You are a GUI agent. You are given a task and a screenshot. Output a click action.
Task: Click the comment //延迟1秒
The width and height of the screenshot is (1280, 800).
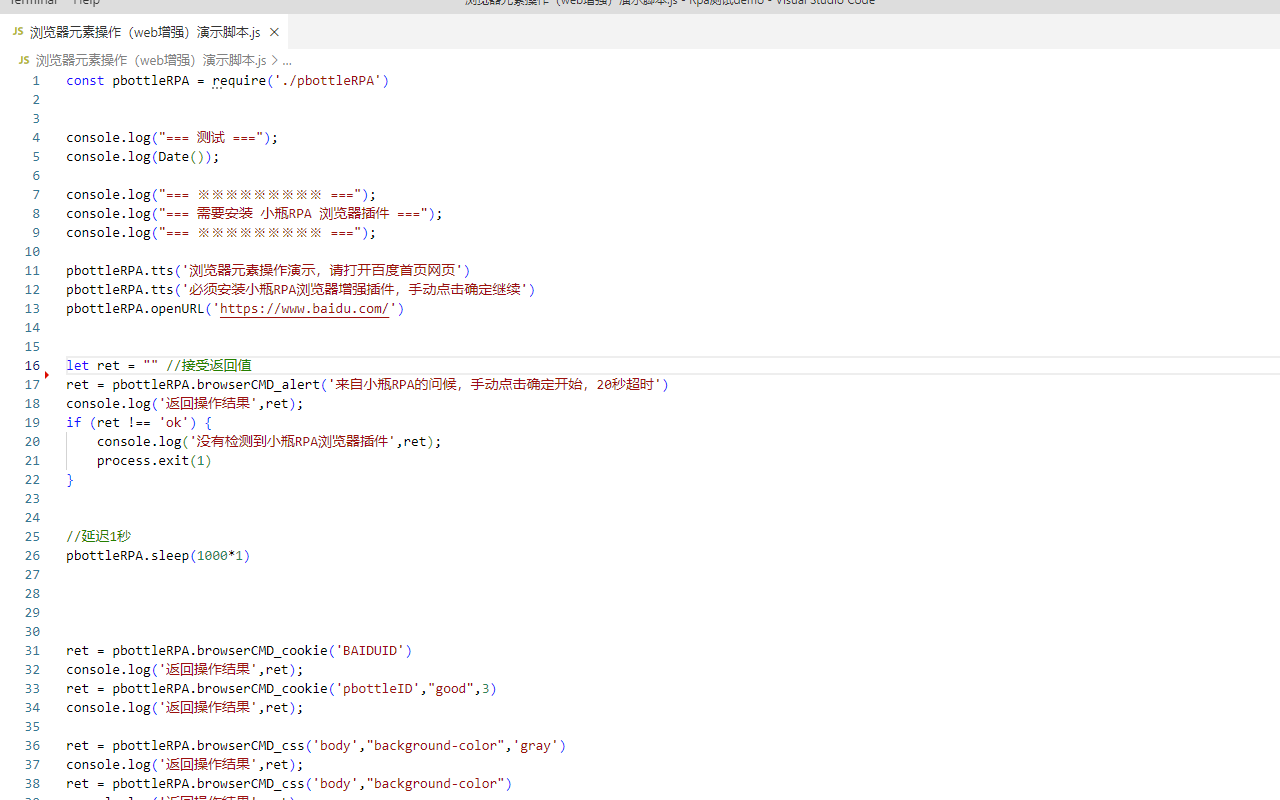[98, 536]
